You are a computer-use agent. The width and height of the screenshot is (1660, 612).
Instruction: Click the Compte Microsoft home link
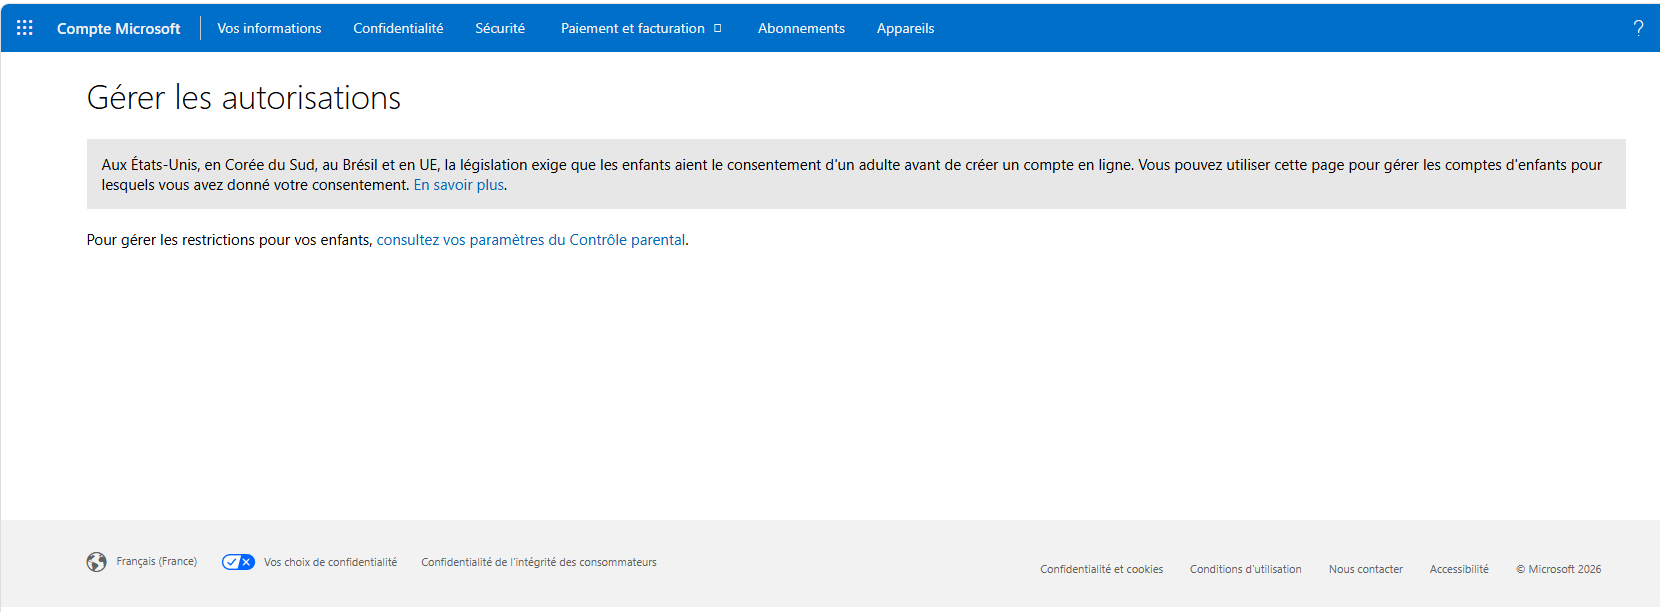pyautogui.click(x=118, y=28)
